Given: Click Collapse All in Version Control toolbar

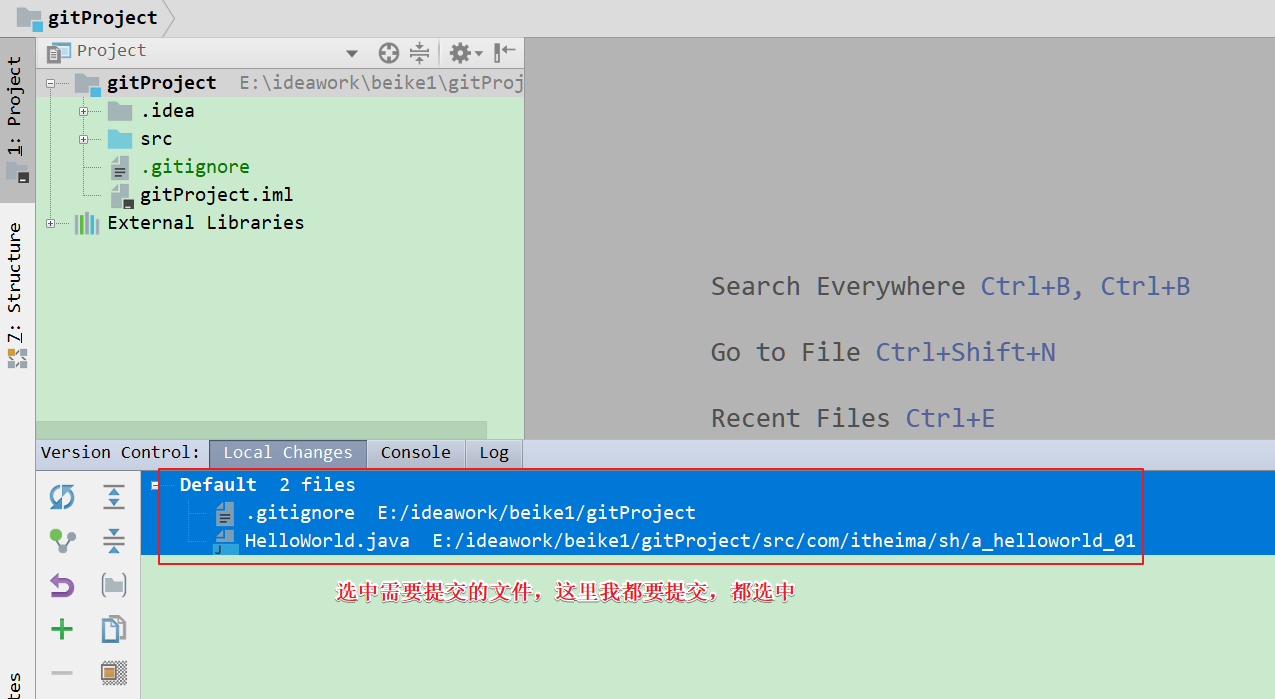Looking at the screenshot, I should (114, 541).
